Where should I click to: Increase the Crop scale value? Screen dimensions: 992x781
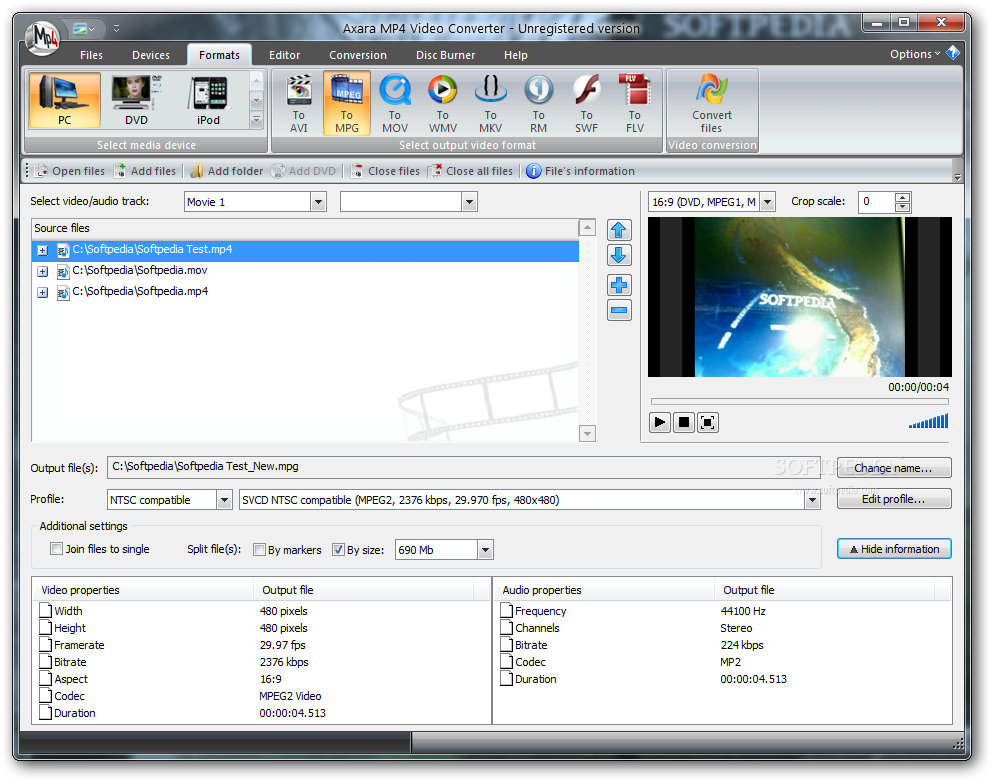click(903, 197)
